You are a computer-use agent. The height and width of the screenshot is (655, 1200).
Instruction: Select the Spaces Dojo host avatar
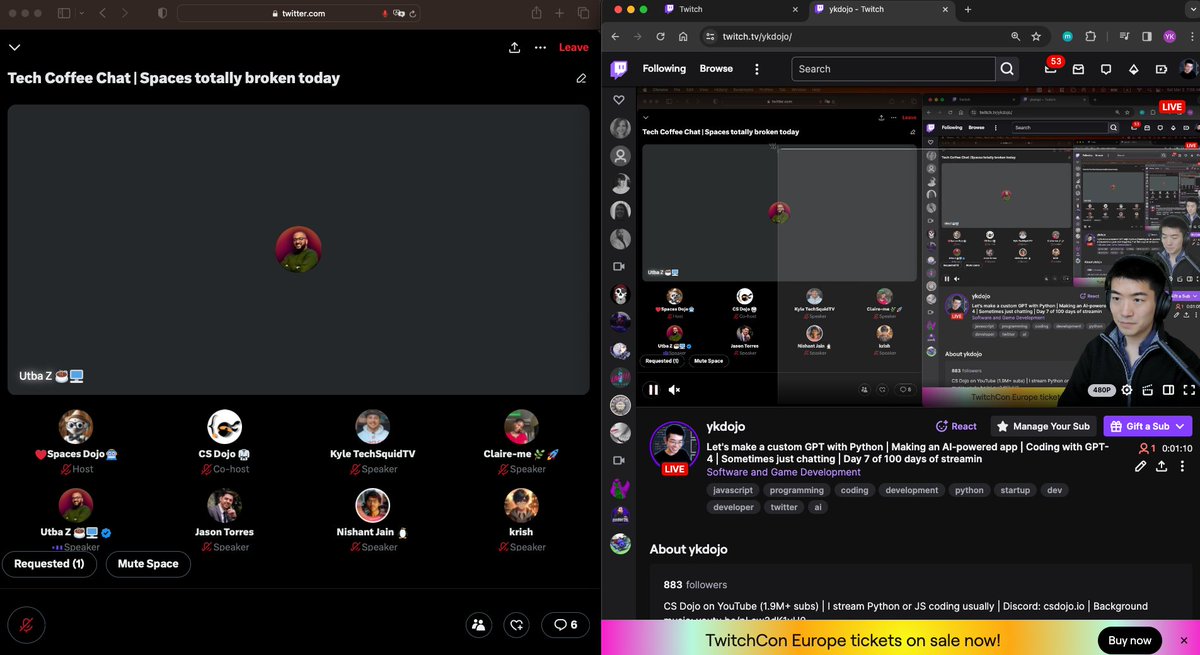pyautogui.click(x=76, y=427)
